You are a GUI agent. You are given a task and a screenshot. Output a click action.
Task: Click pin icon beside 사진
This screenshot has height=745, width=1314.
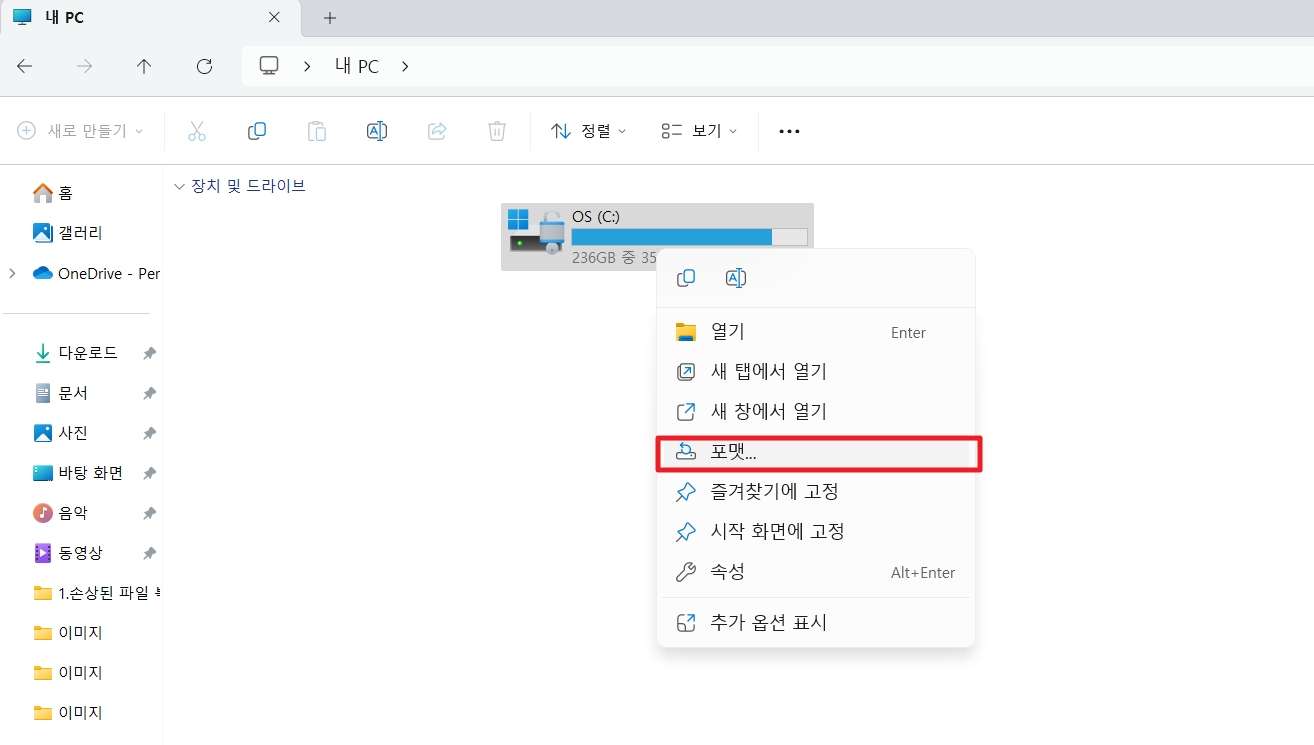coord(149,433)
